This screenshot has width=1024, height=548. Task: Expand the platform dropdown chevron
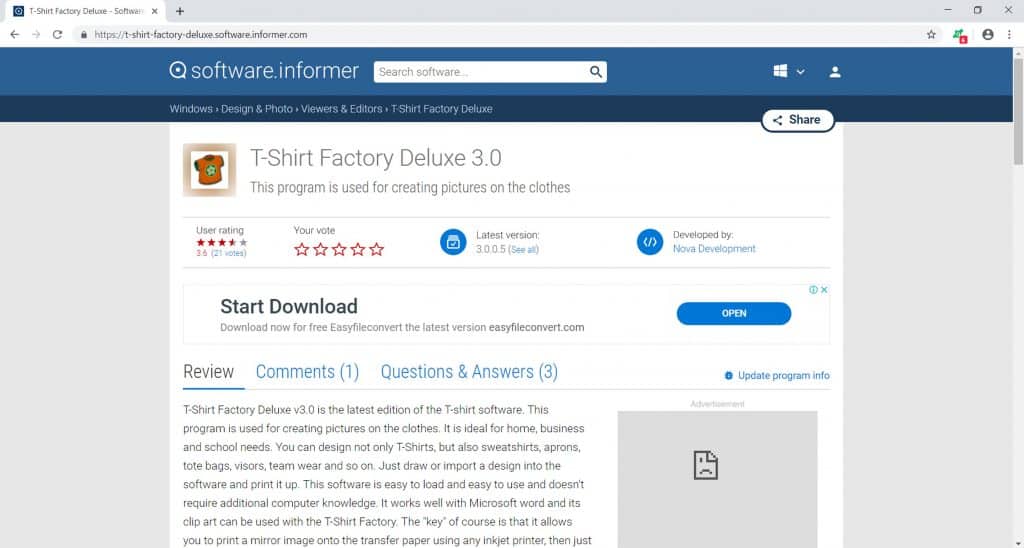tap(801, 72)
